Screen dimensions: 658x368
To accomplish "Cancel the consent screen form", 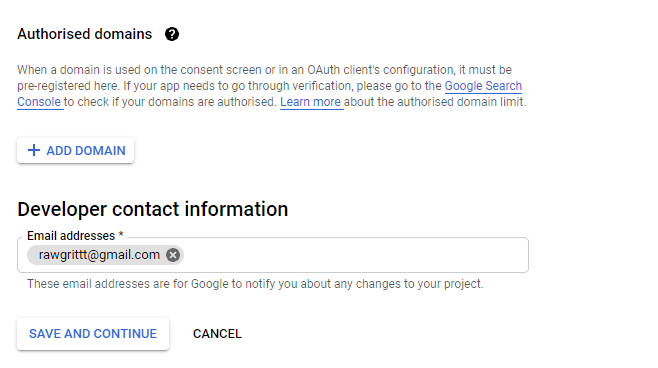I will 217,334.
